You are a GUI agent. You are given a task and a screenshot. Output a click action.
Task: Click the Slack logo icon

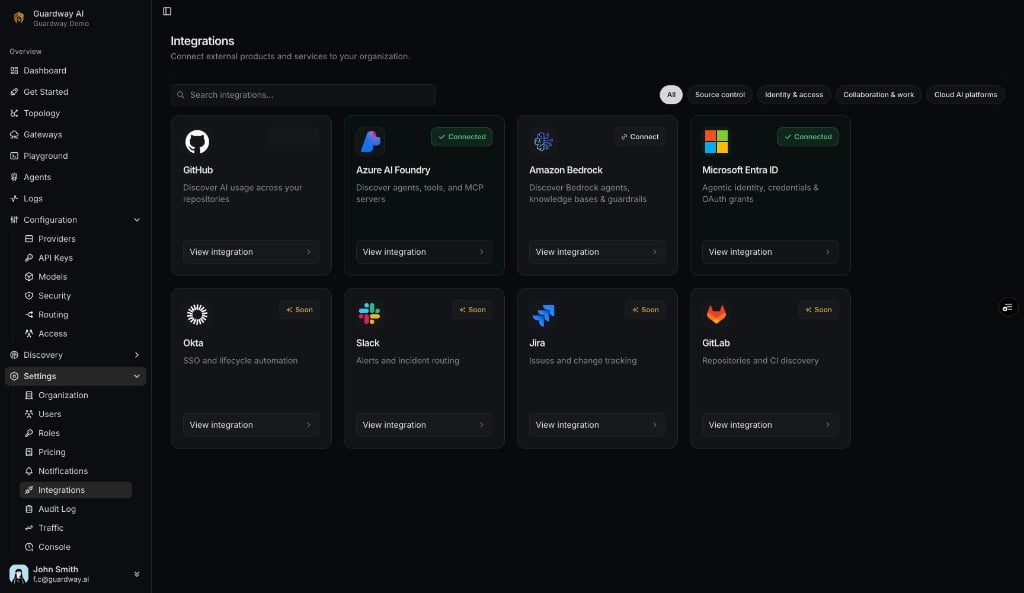(370, 314)
